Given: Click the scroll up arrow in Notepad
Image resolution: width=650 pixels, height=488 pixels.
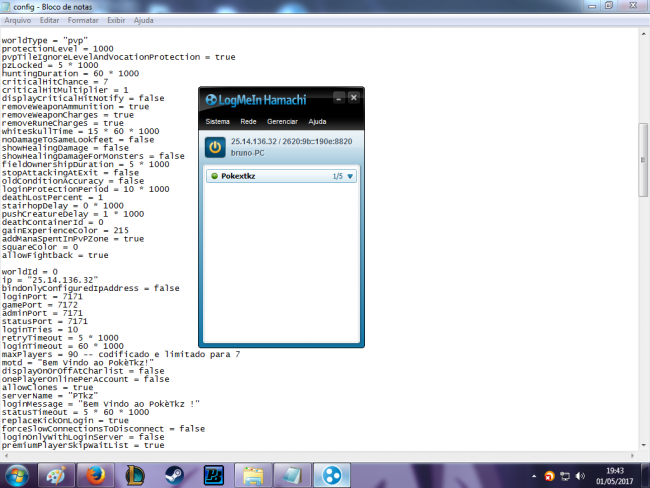Looking at the screenshot, I should [643, 34].
